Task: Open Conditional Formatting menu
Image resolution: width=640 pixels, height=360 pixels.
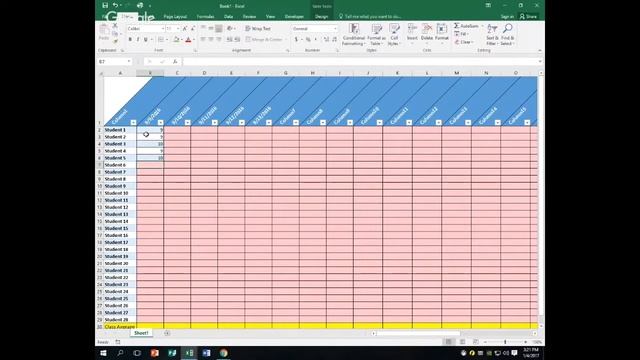Action: (353, 34)
